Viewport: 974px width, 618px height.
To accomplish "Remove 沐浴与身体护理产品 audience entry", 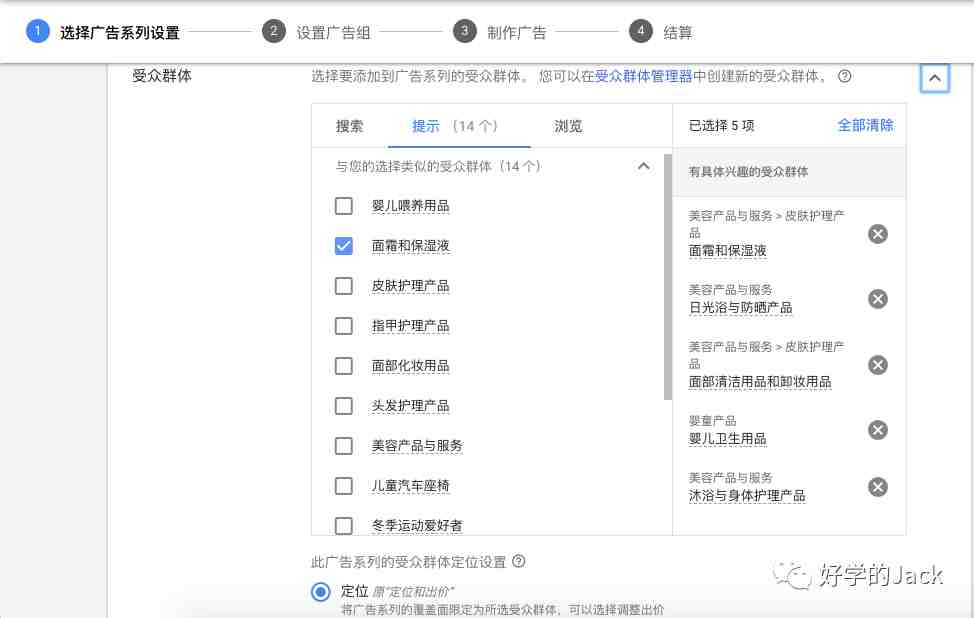I will click(x=877, y=487).
